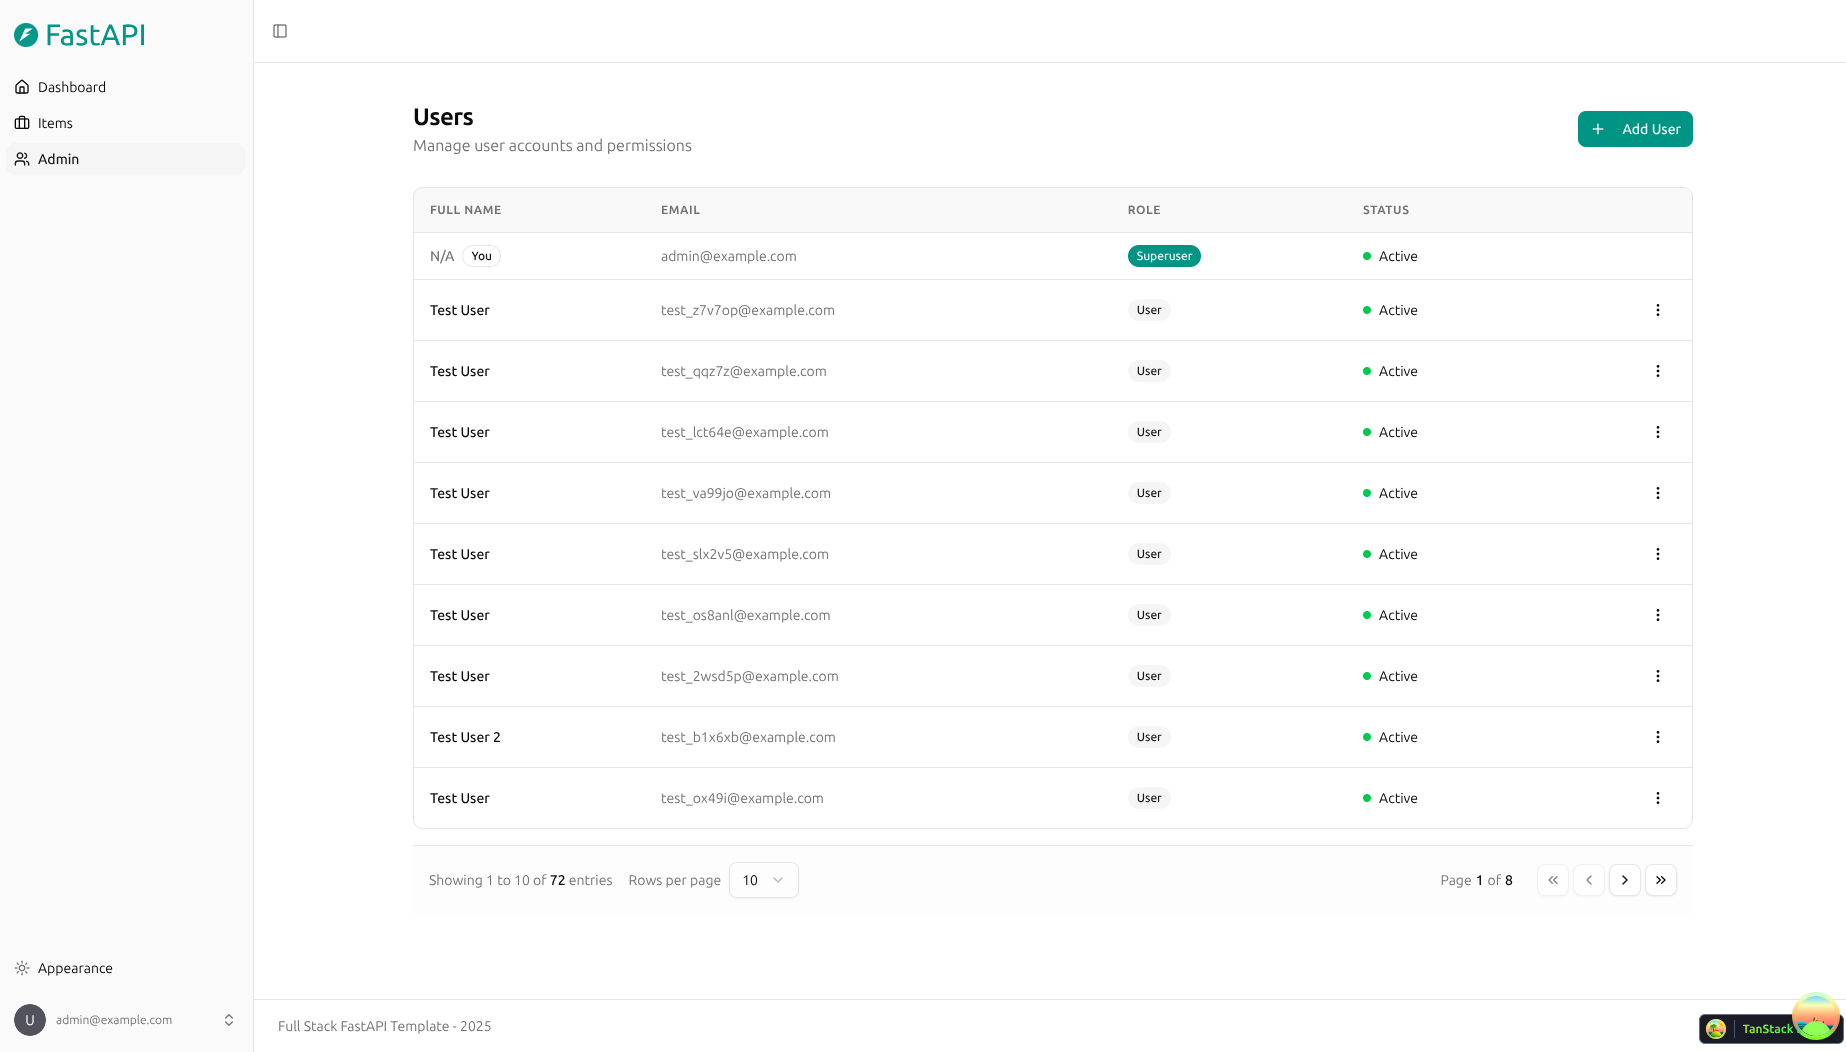
Task: Go to the next page of users
Action: (x=1625, y=880)
